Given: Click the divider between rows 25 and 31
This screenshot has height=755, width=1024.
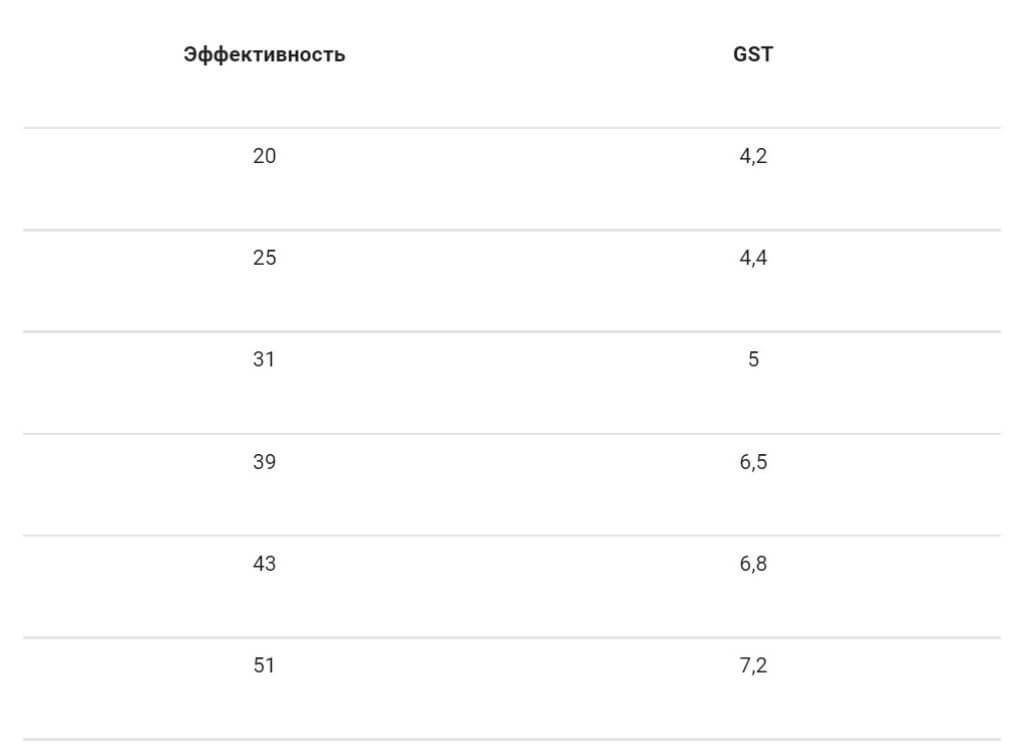Looking at the screenshot, I should coord(511,332).
